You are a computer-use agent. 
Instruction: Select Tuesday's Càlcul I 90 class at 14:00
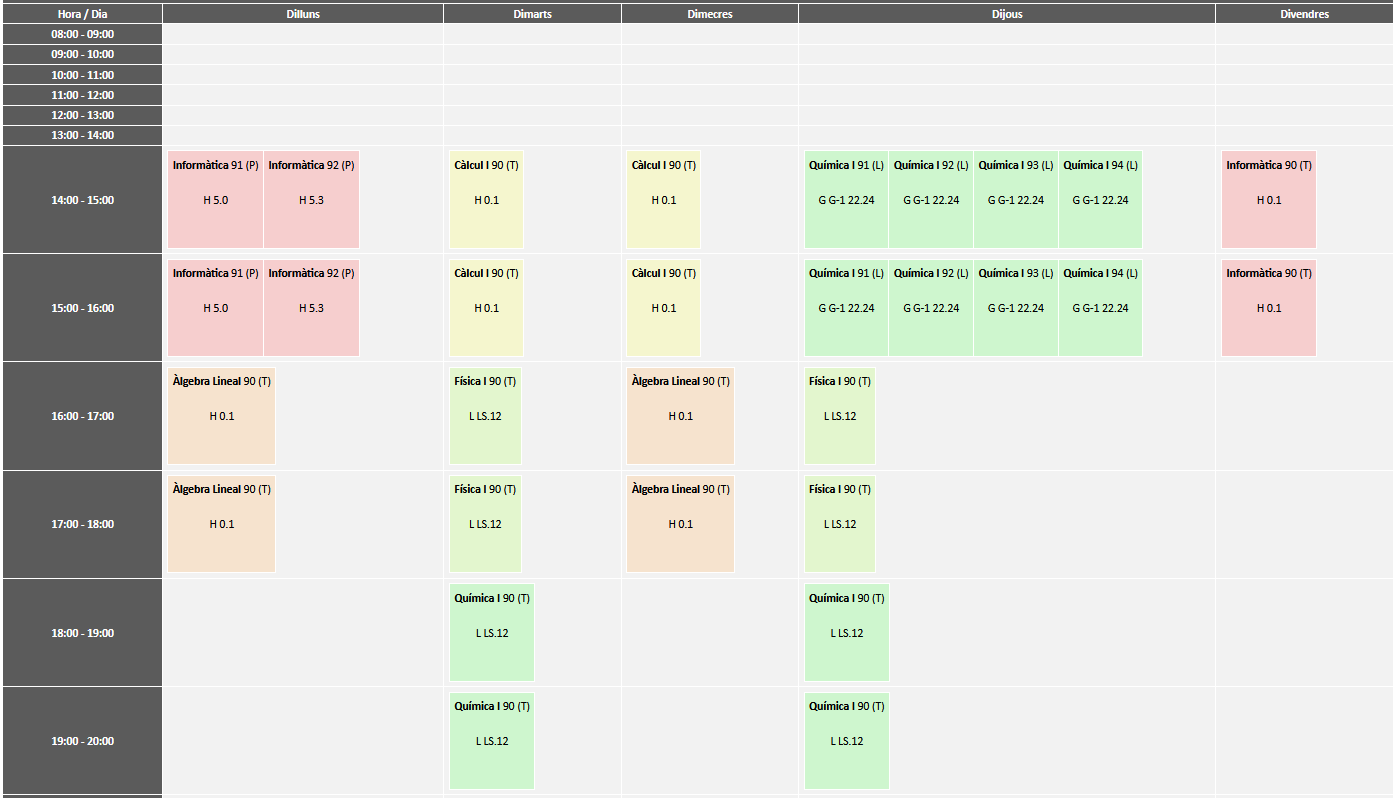pos(486,199)
